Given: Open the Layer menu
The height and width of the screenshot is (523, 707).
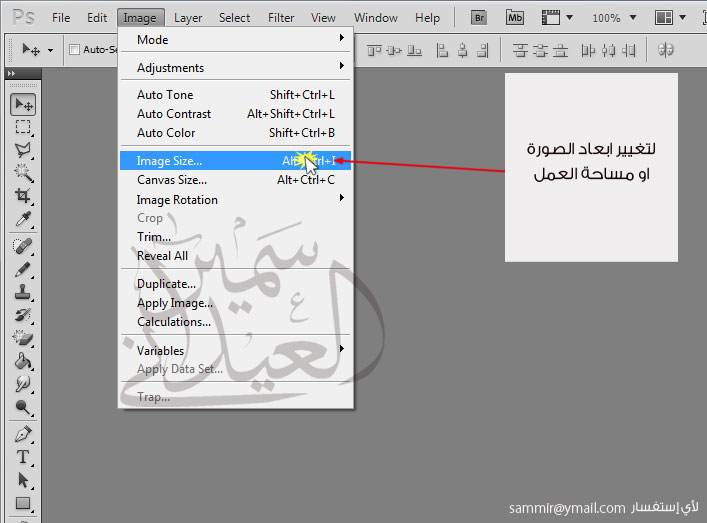Looking at the screenshot, I should (188, 18).
